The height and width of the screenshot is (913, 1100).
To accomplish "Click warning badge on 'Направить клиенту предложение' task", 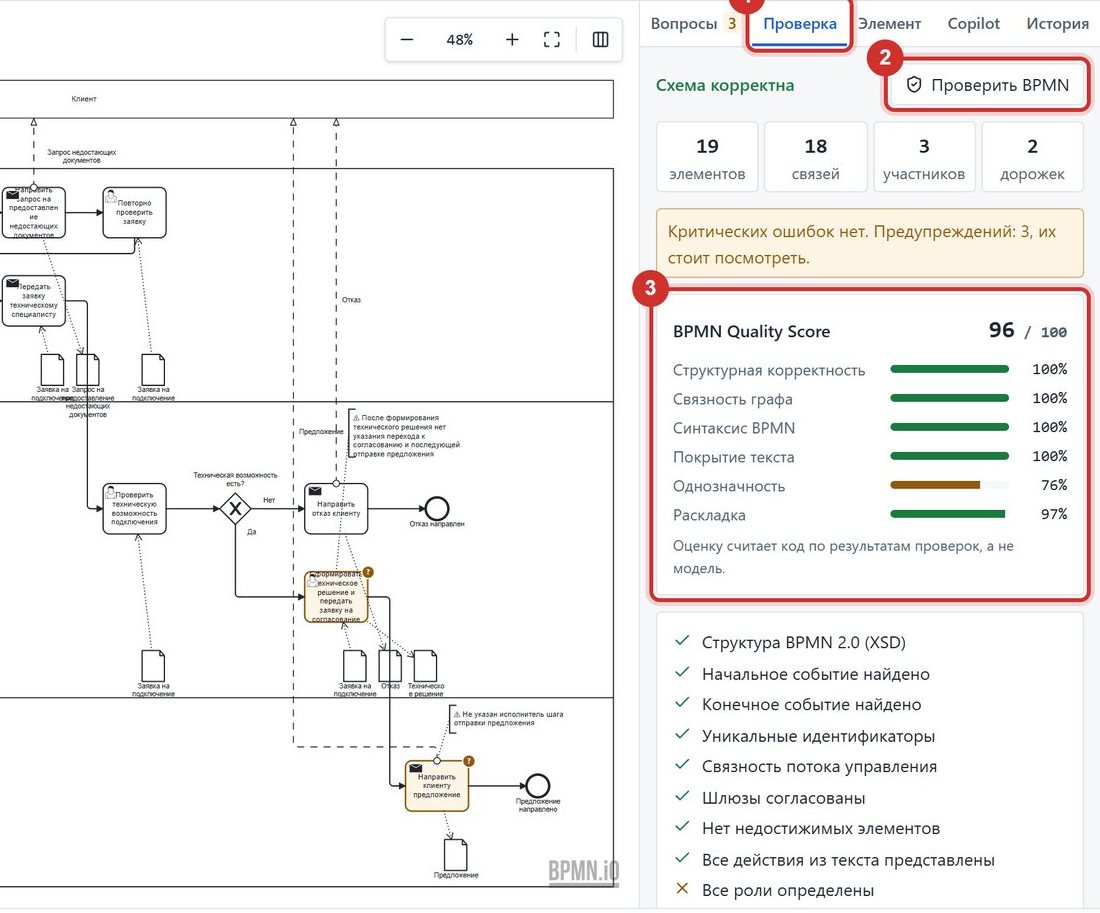I will coord(469,761).
